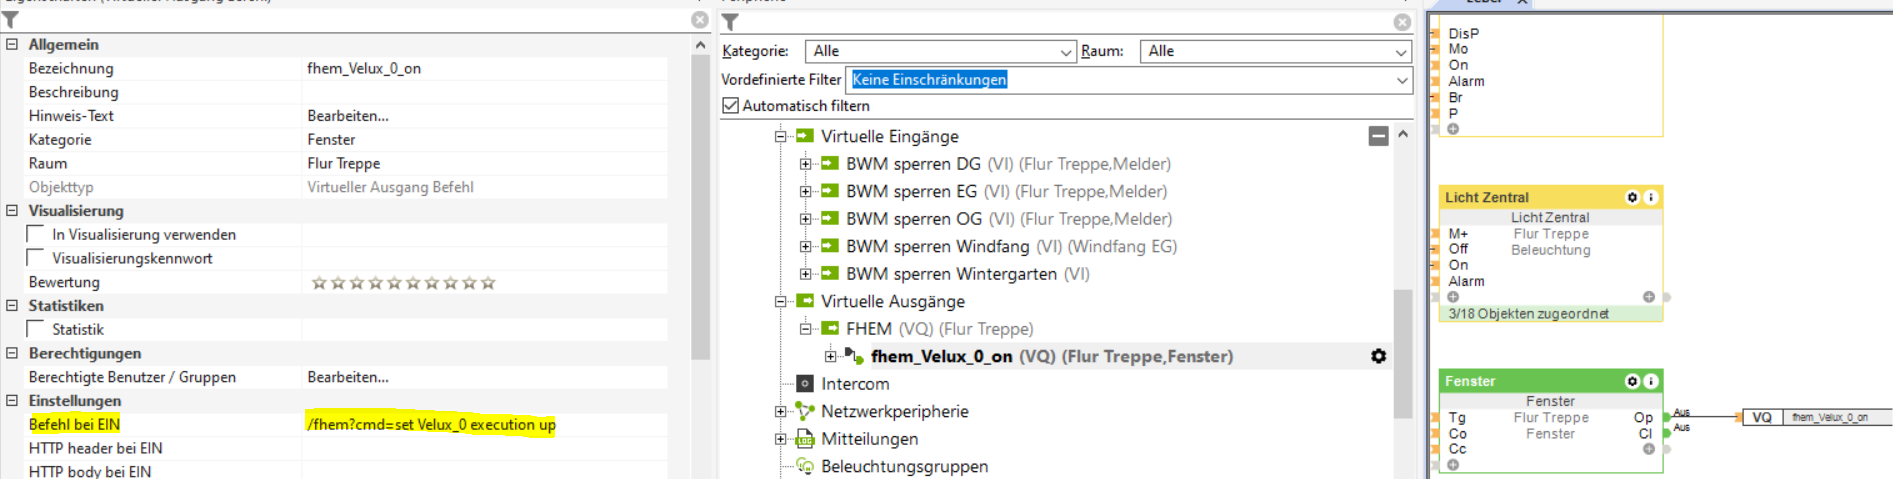Click plus icon below Cc input in Fenster block
1893x479 pixels.
click(x=1453, y=465)
